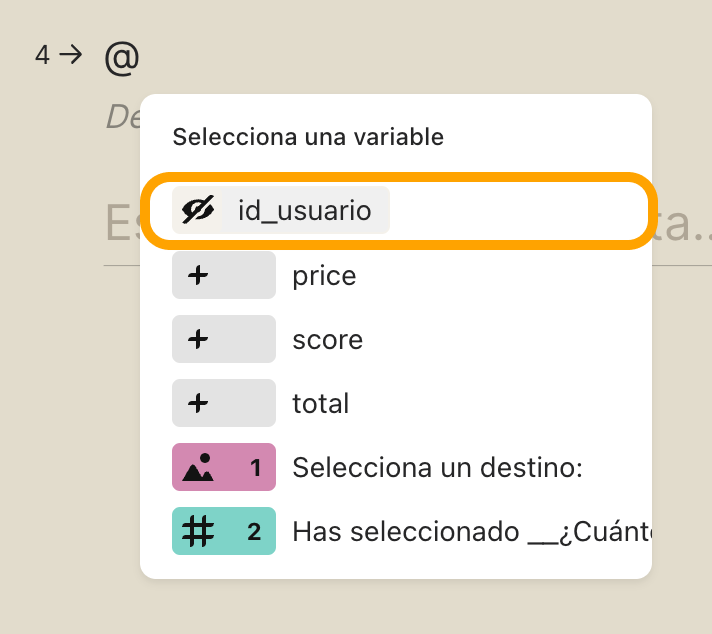The height and width of the screenshot is (634, 712).
Task: Click the number 4 question label
Action: point(42,55)
